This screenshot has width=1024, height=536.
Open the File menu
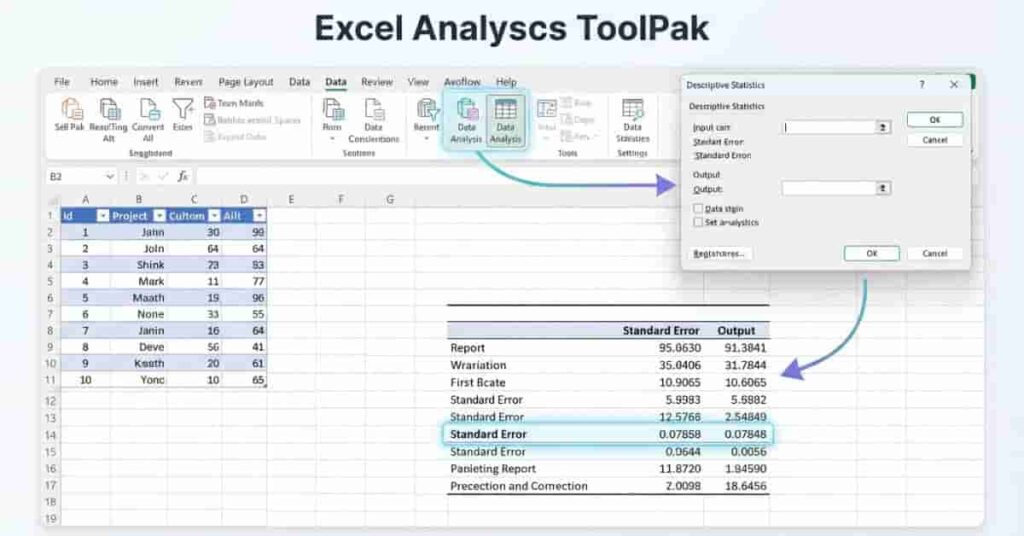pos(61,82)
